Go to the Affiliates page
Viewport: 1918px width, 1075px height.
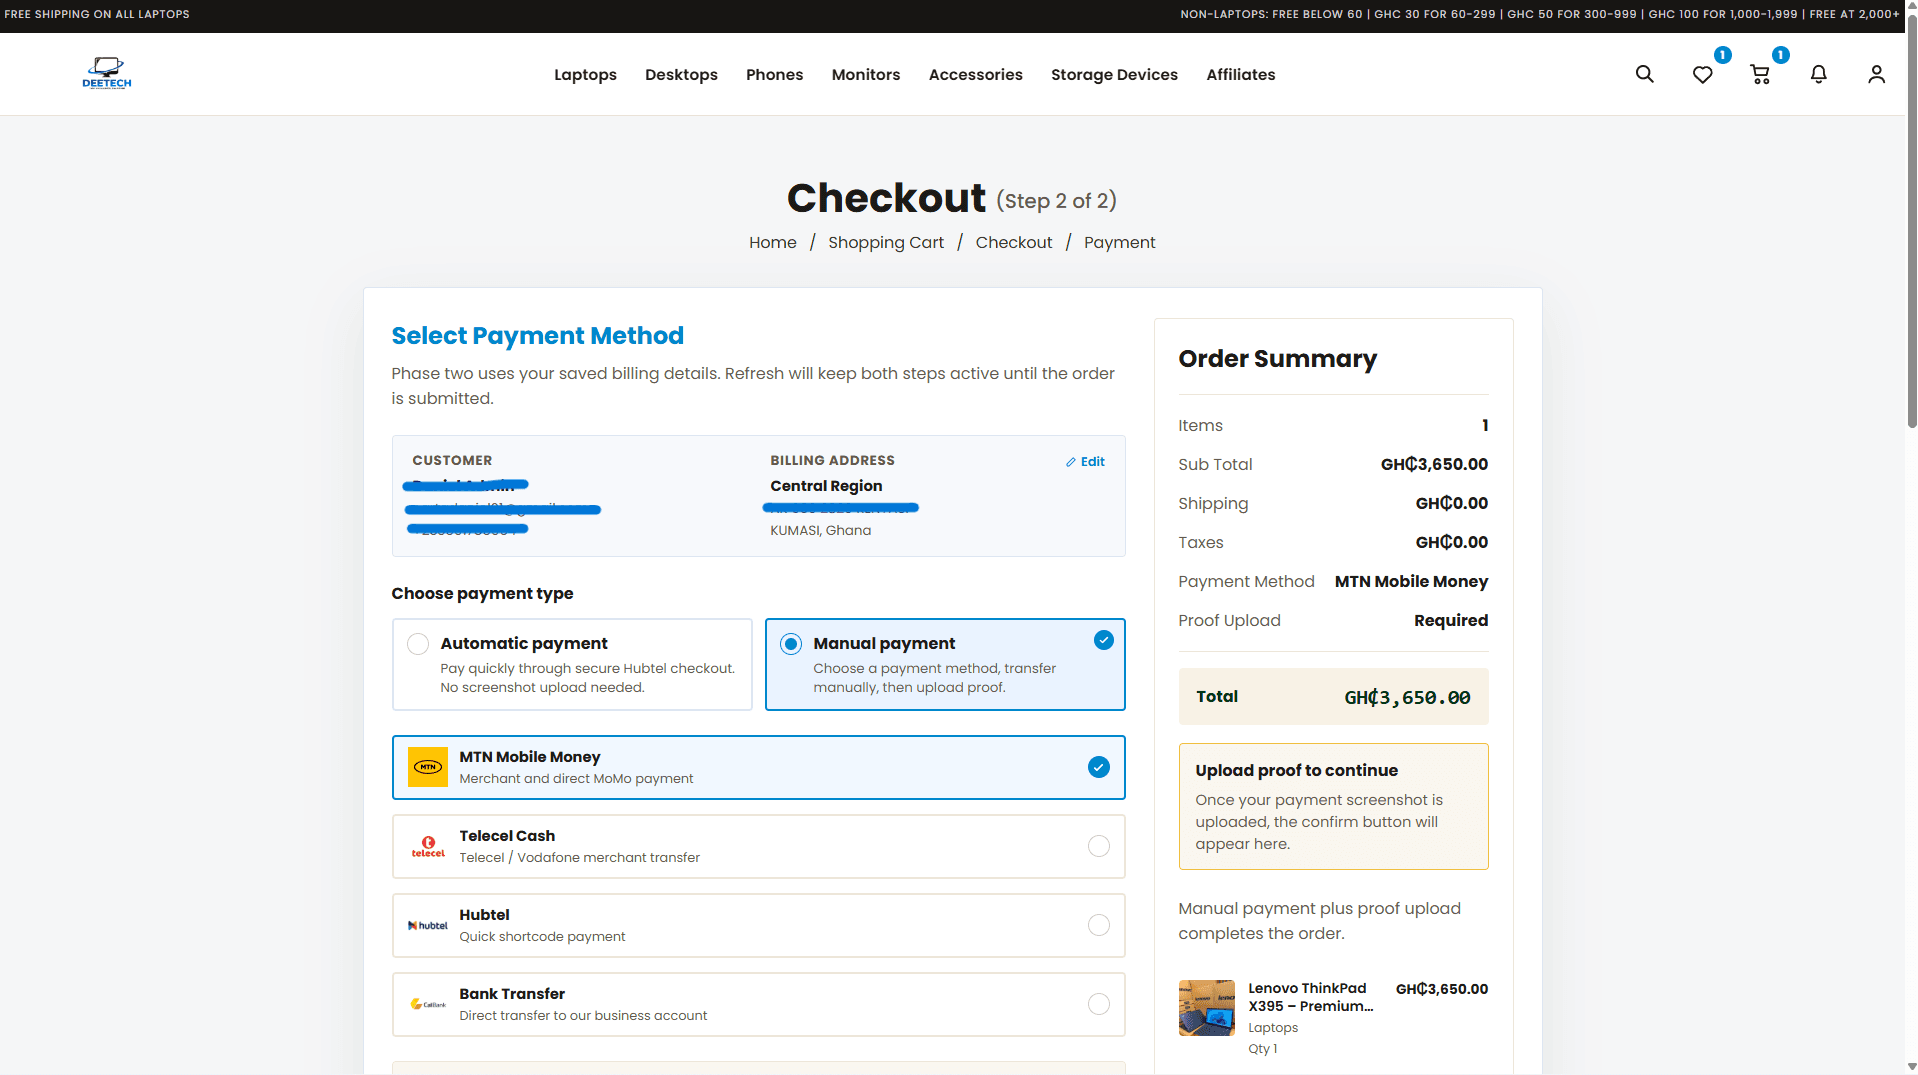point(1240,74)
